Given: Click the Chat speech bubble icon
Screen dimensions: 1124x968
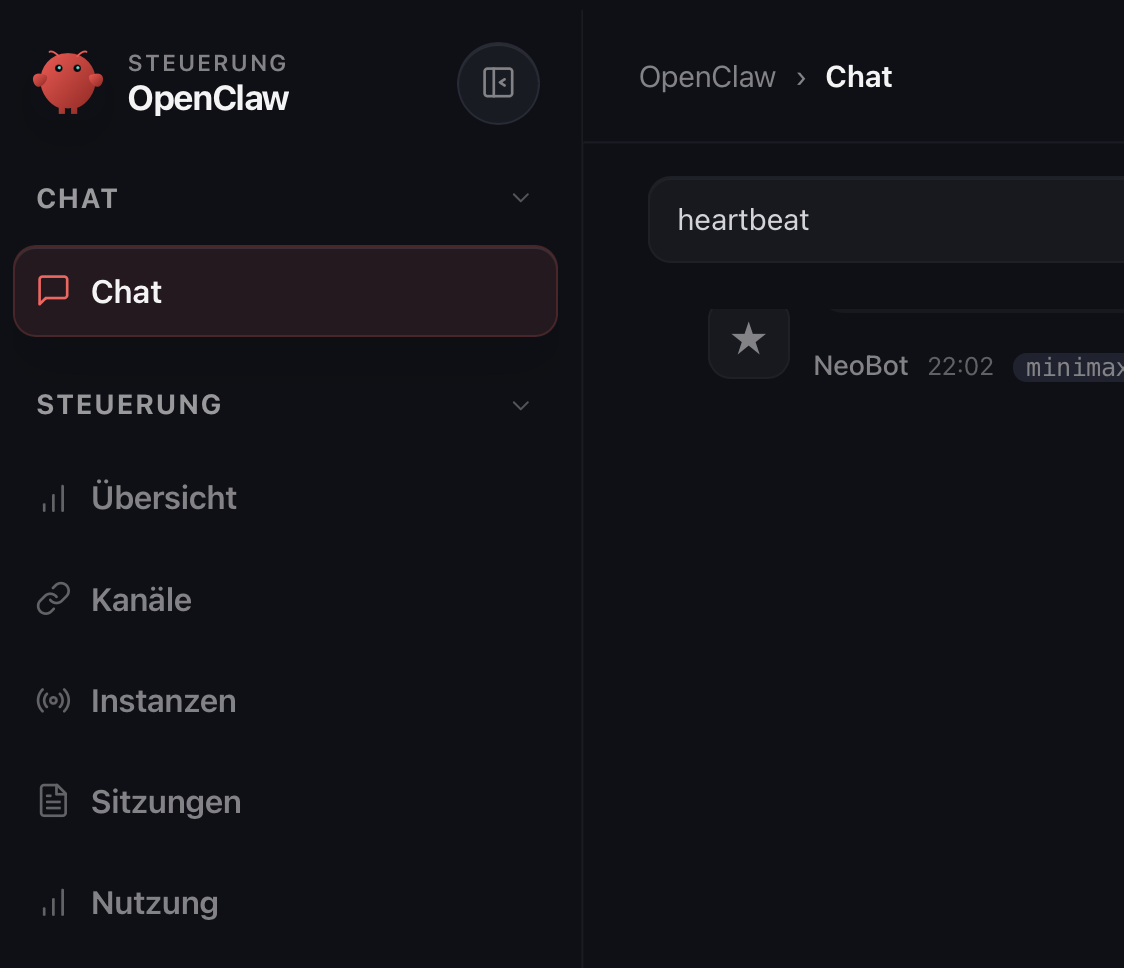Looking at the screenshot, I should [53, 291].
